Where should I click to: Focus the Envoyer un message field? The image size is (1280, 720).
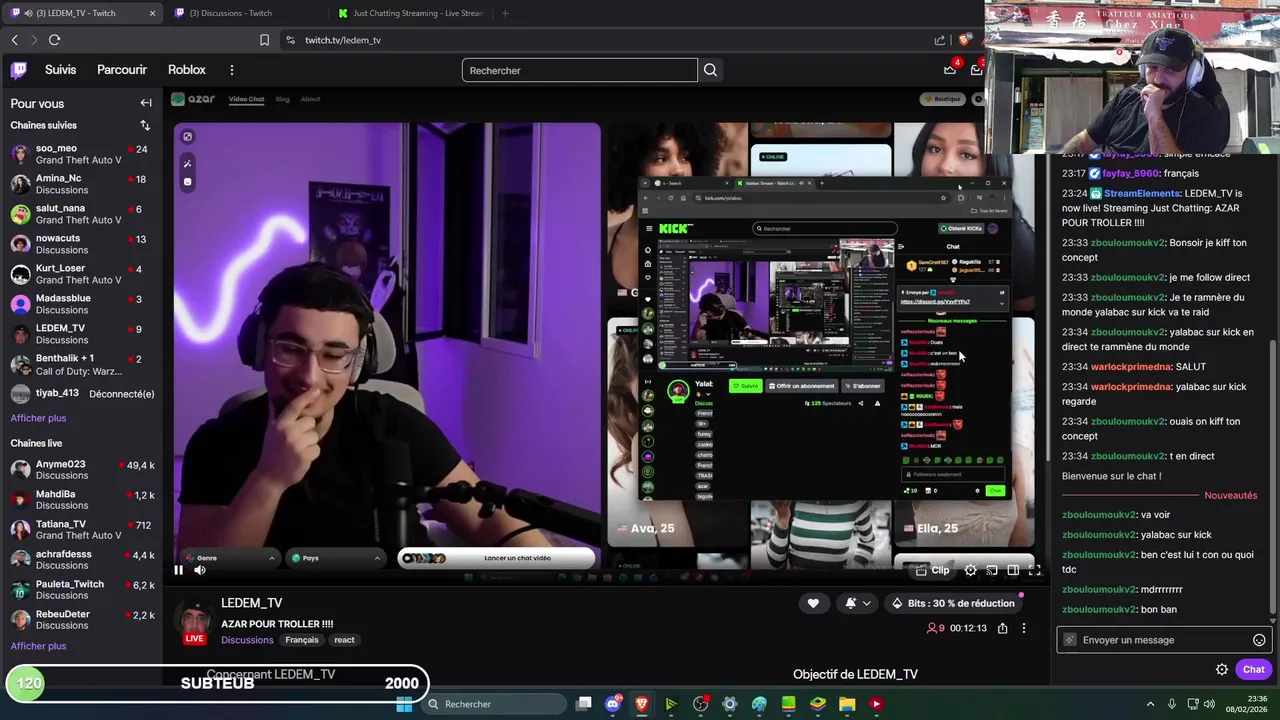point(1164,640)
